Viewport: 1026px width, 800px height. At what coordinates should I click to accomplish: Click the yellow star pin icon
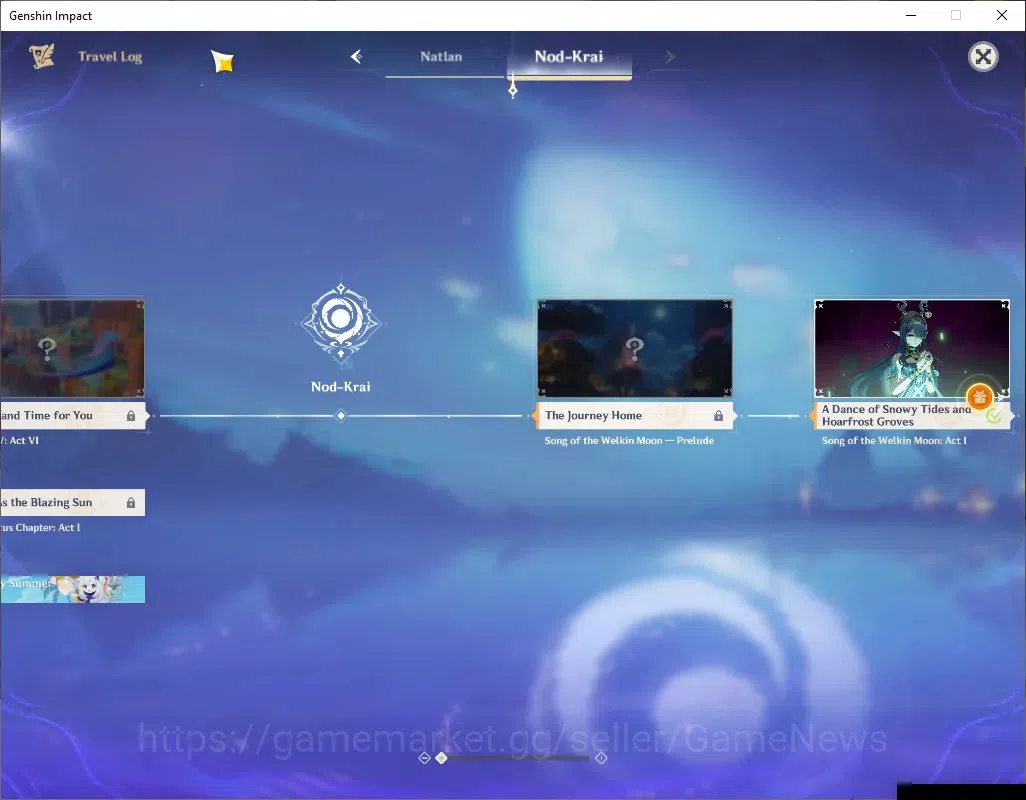(222, 61)
